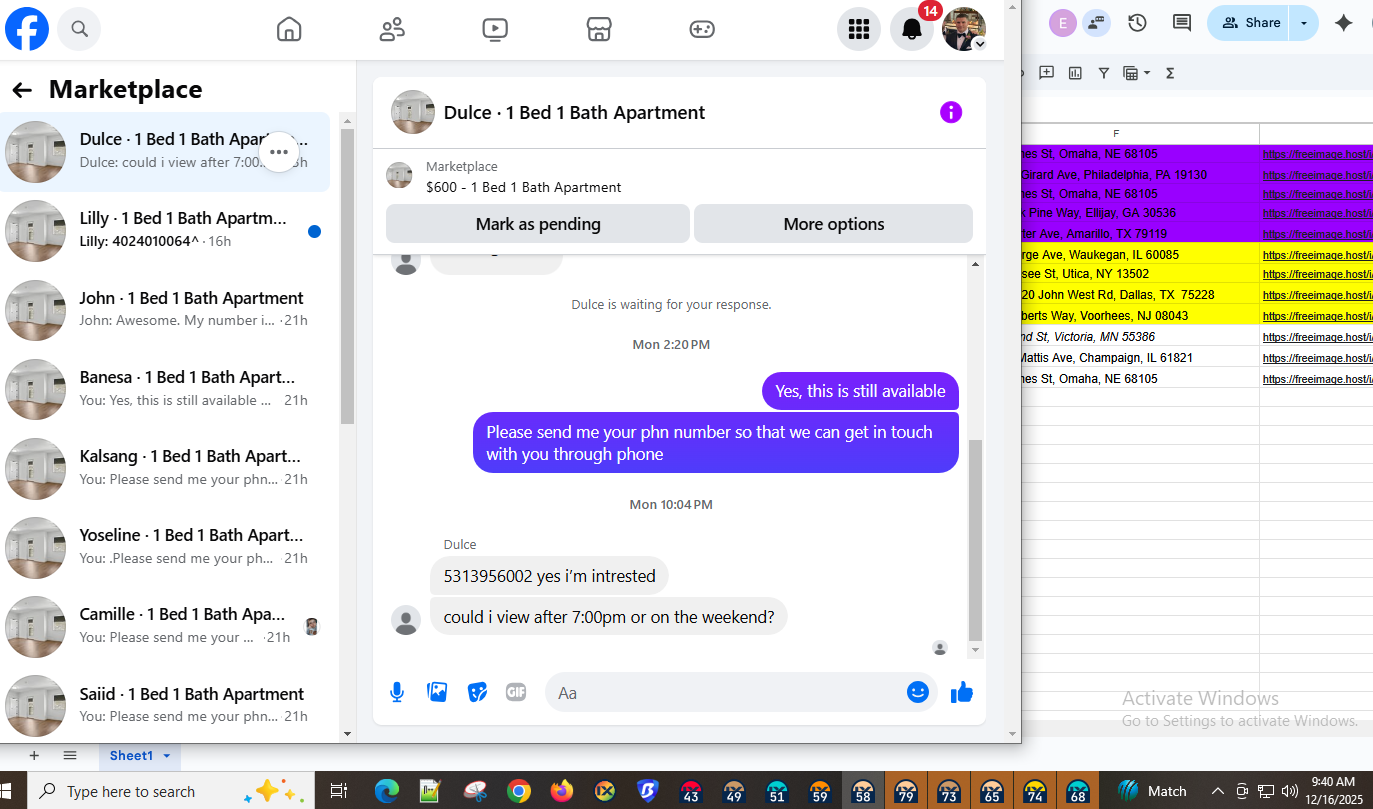1373x809 pixels.
Task: Open Kalsang's apartment conversation
Action: [165, 468]
